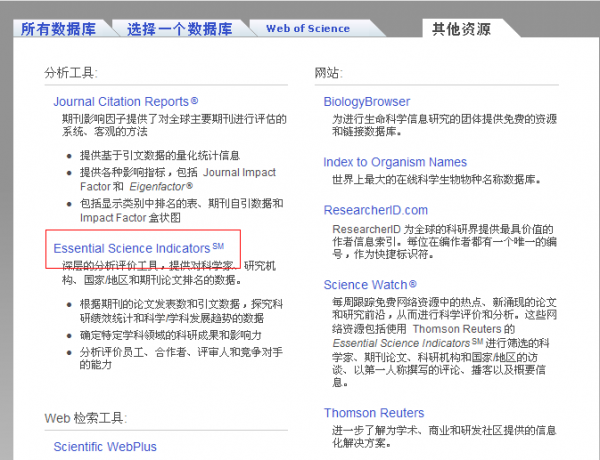Click BiologyBrowser description starting 为进行生命科学信息研究
600x460 pixels.
coord(444,125)
